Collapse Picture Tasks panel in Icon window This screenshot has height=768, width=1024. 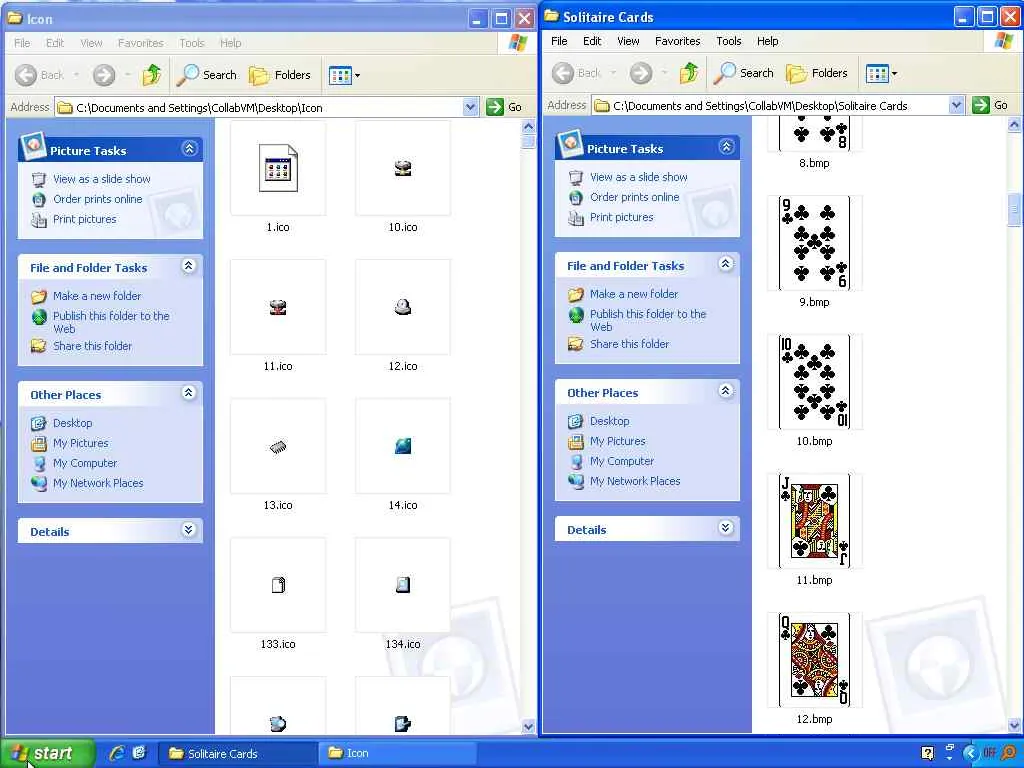(x=189, y=149)
